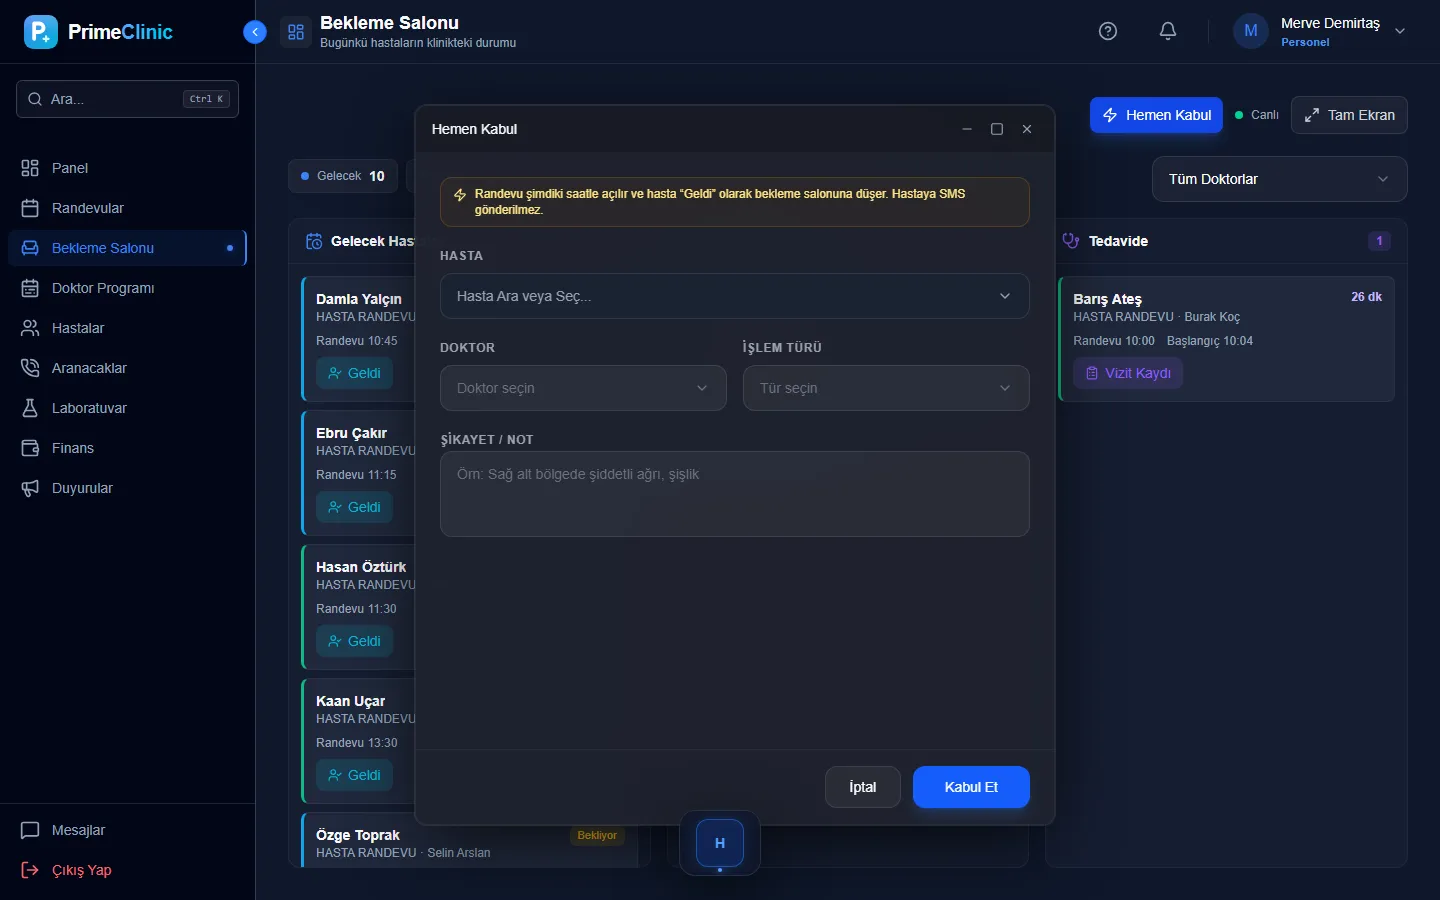This screenshot has height=900, width=1440.
Task: Open the Aranacaklar list
Action: pyautogui.click(x=127, y=368)
